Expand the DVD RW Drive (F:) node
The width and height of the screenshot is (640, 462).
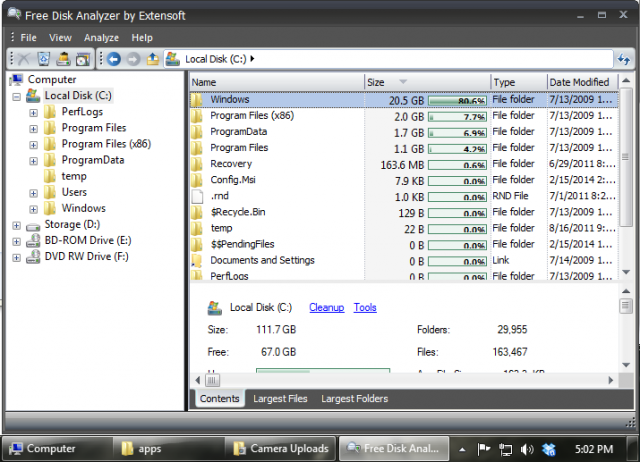pyautogui.click(x=16, y=258)
